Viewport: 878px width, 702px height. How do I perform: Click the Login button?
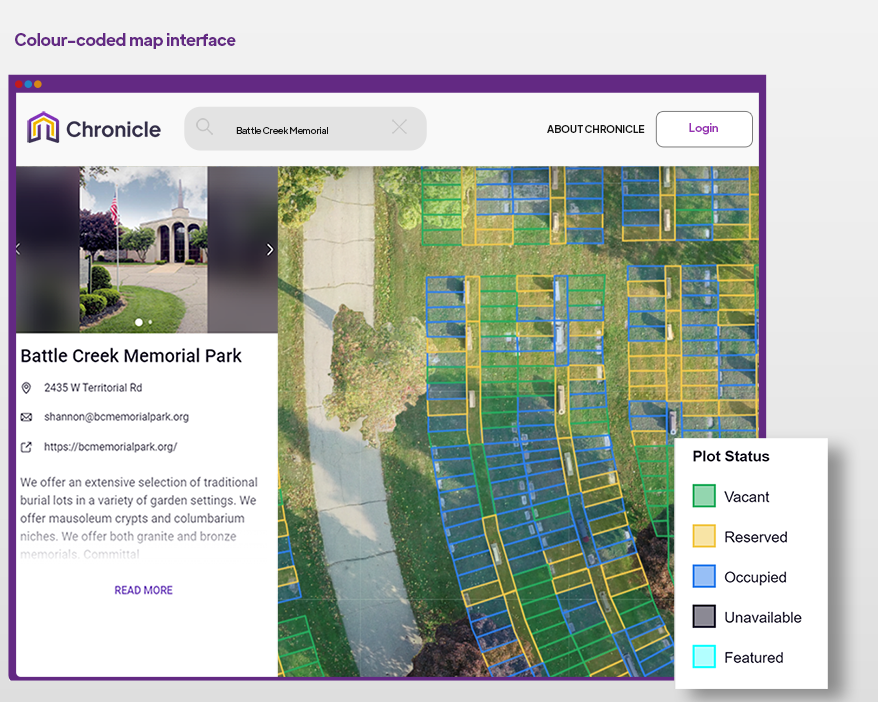click(704, 128)
